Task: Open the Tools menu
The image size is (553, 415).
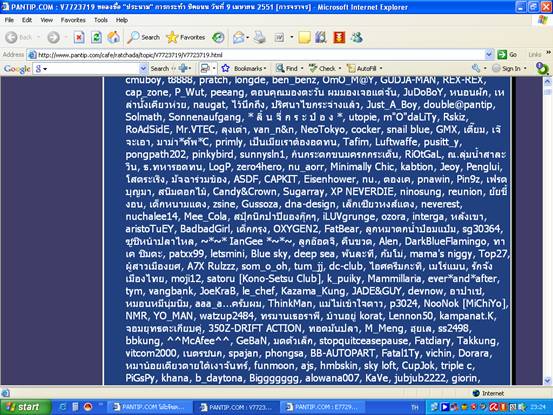Action: (x=101, y=20)
